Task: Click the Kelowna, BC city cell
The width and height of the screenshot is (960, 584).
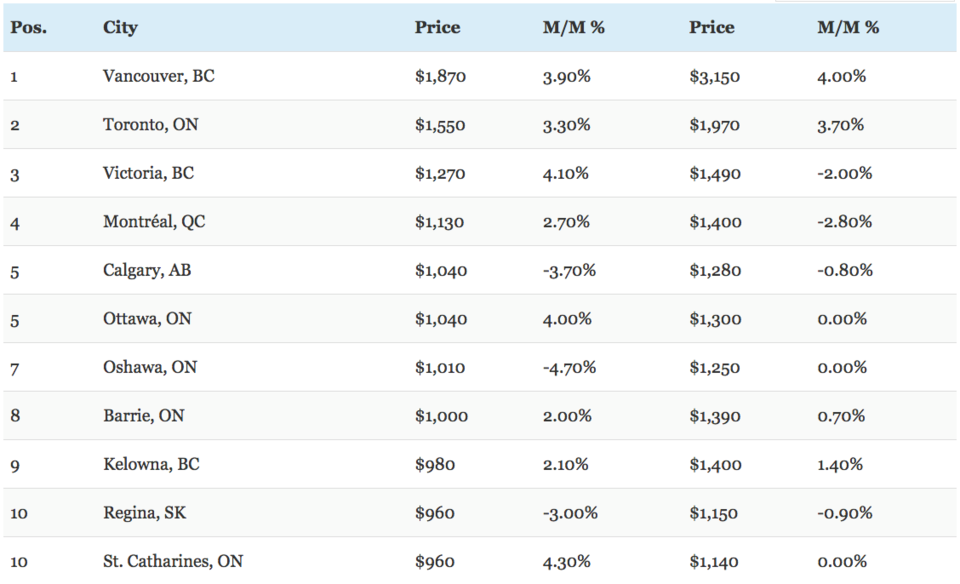Action: [151, 464]
